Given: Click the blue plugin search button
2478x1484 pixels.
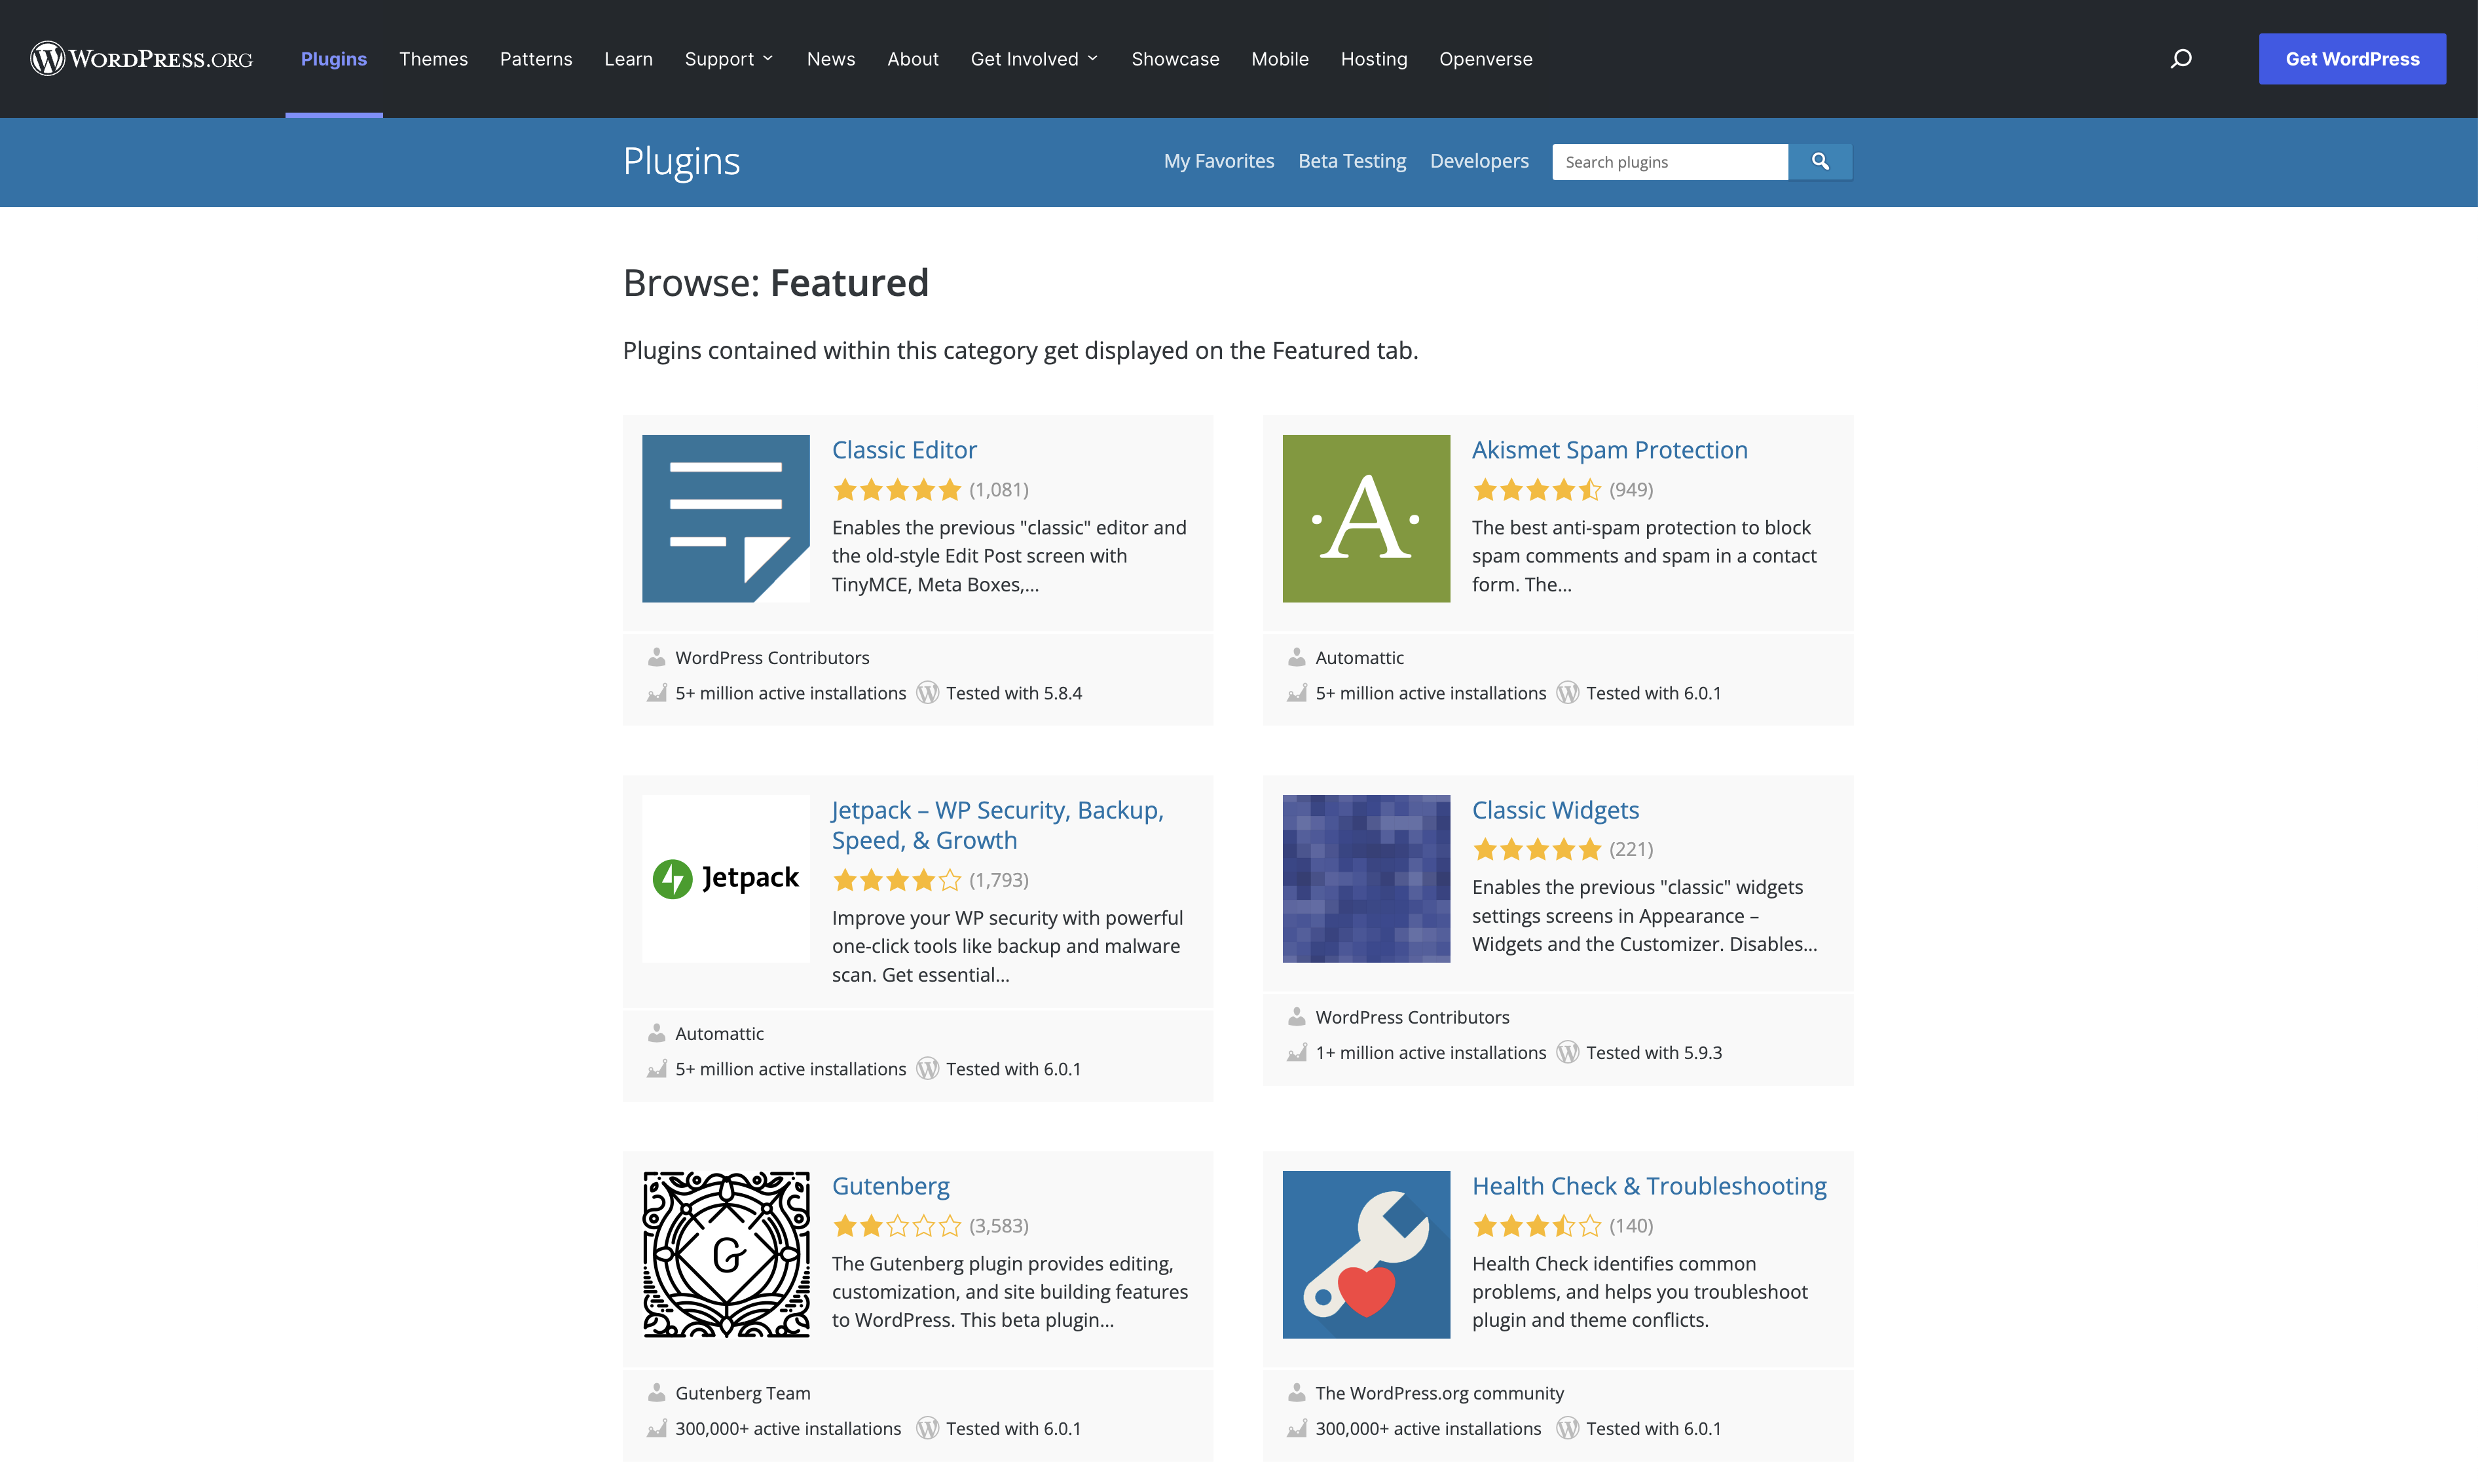Looking at the screenshot, I should (1820, 161).
